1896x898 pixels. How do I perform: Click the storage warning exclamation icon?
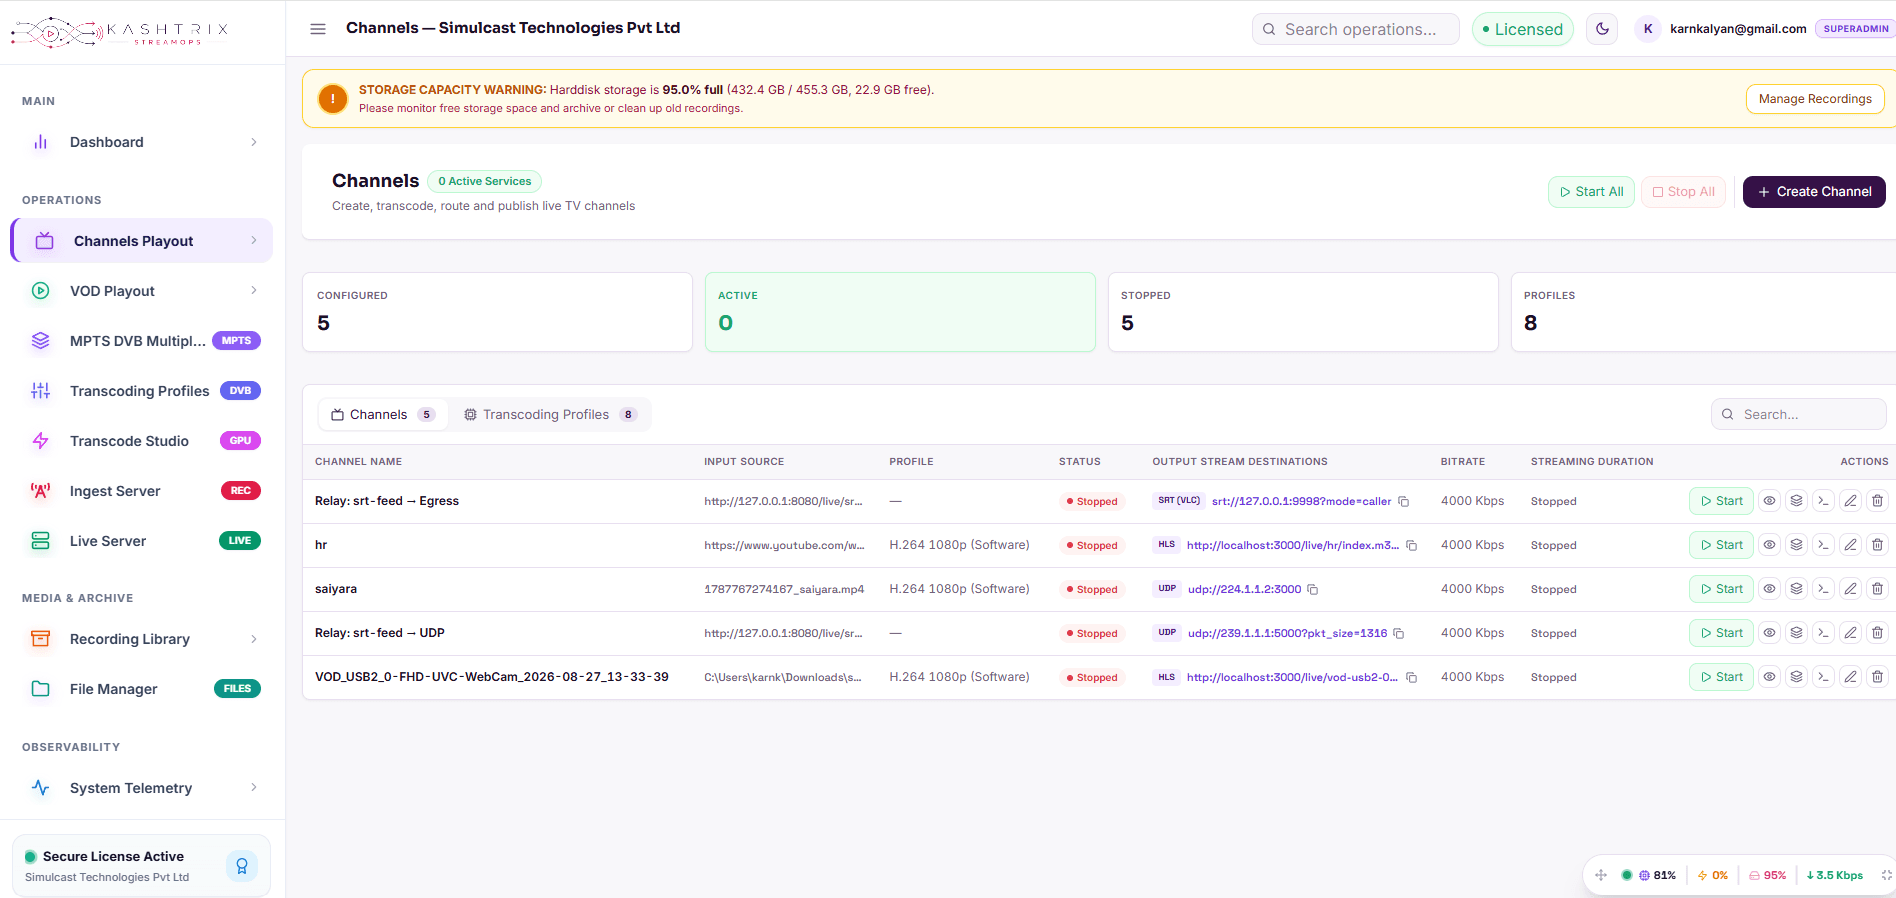(x=333, y=99)
